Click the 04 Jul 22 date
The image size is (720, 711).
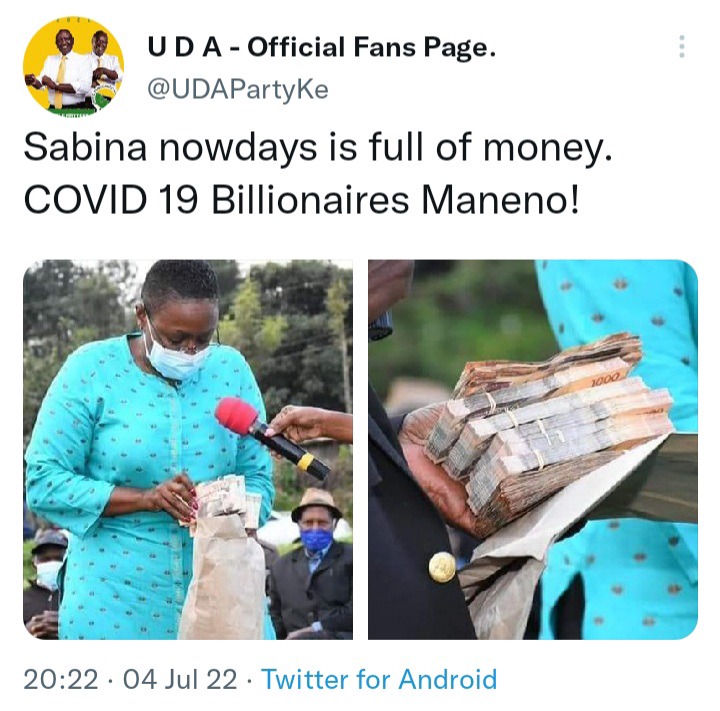[180, 679]
